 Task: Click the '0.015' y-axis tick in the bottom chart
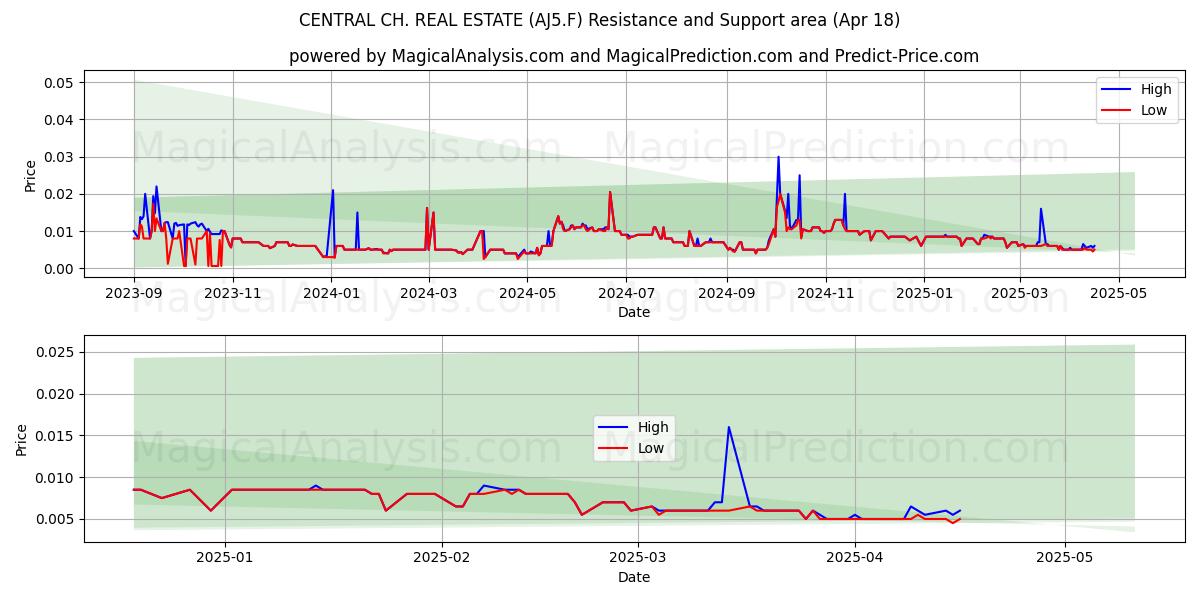click(57, 436)
